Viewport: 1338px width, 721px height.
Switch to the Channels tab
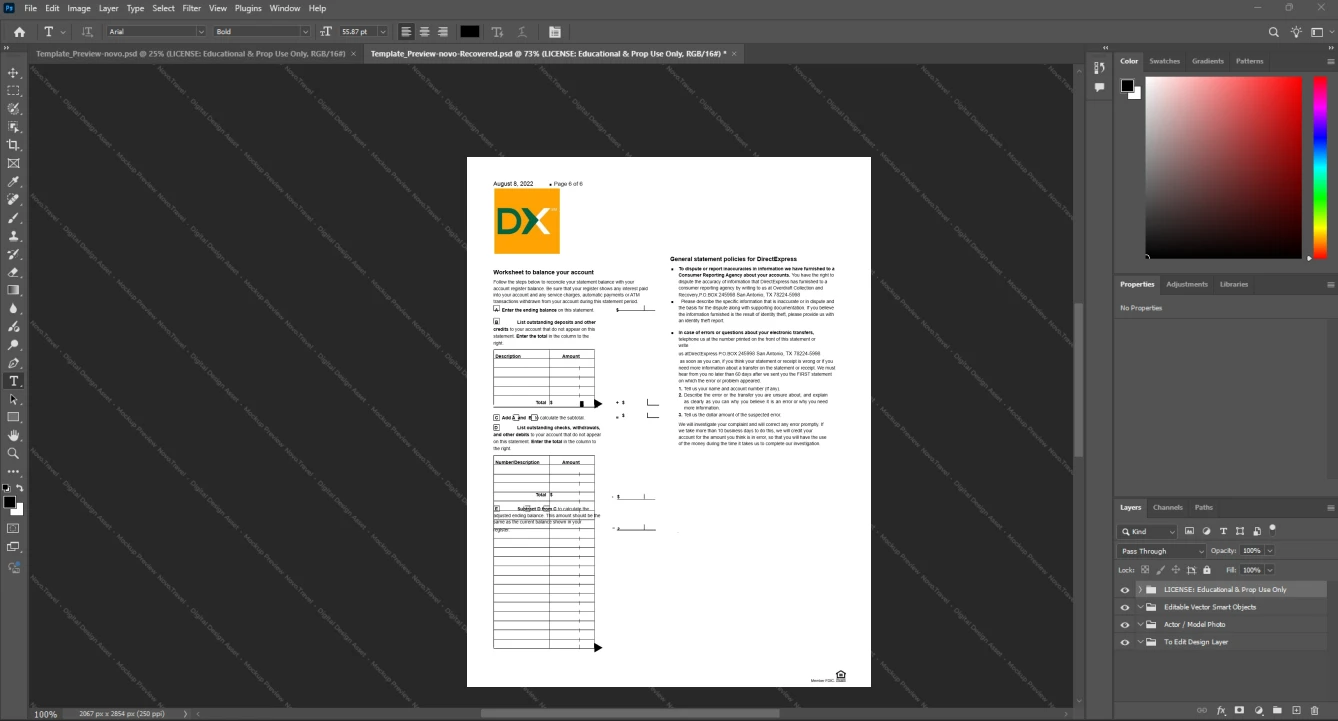[x=1168, y=507]
